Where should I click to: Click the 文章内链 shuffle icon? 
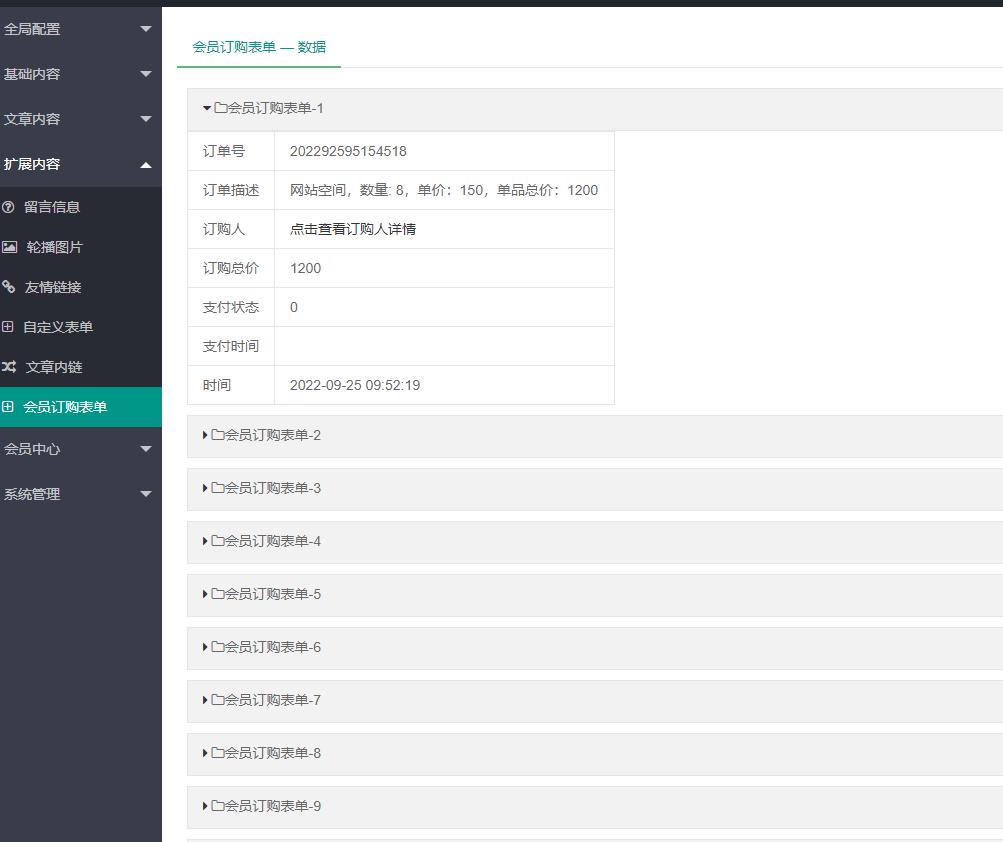[x=9, y=367]
